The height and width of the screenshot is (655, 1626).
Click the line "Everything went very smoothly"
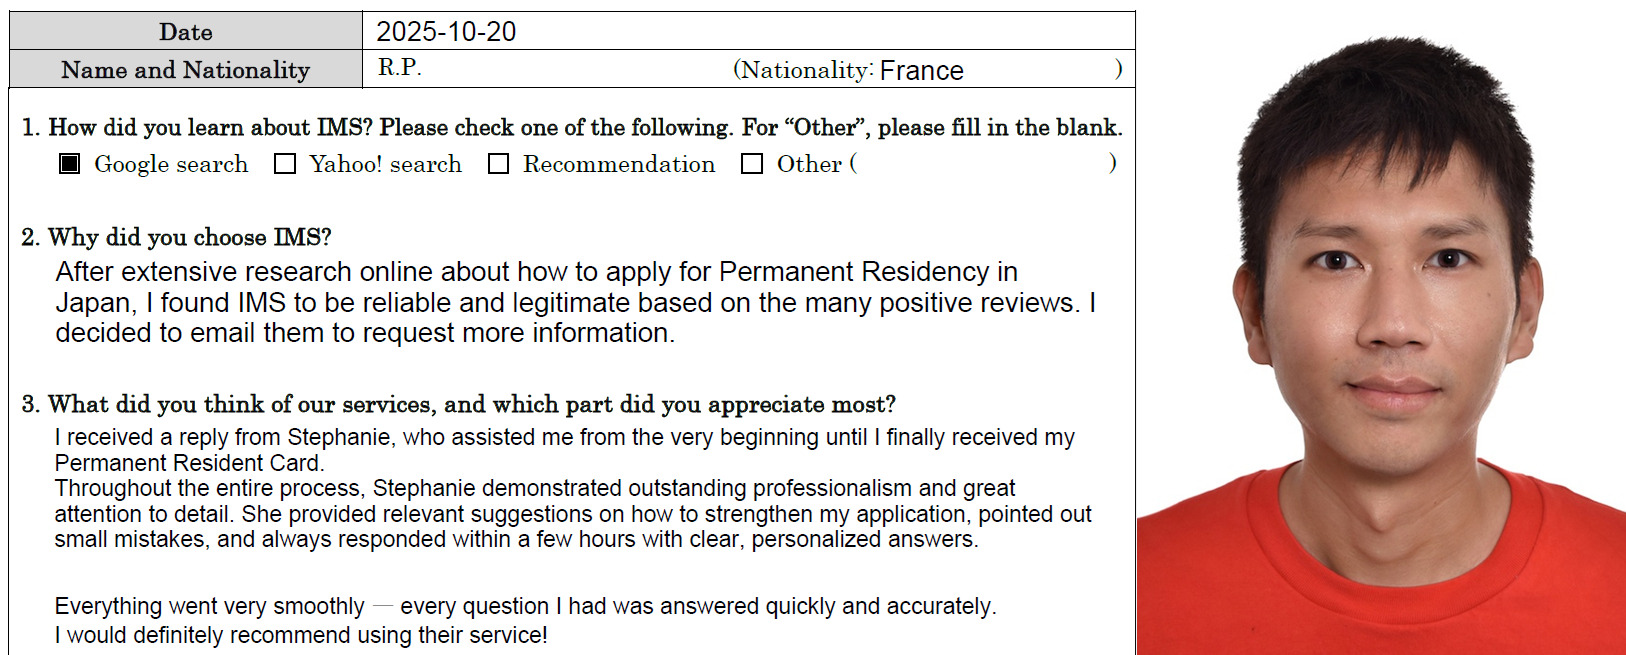point(525,606)
